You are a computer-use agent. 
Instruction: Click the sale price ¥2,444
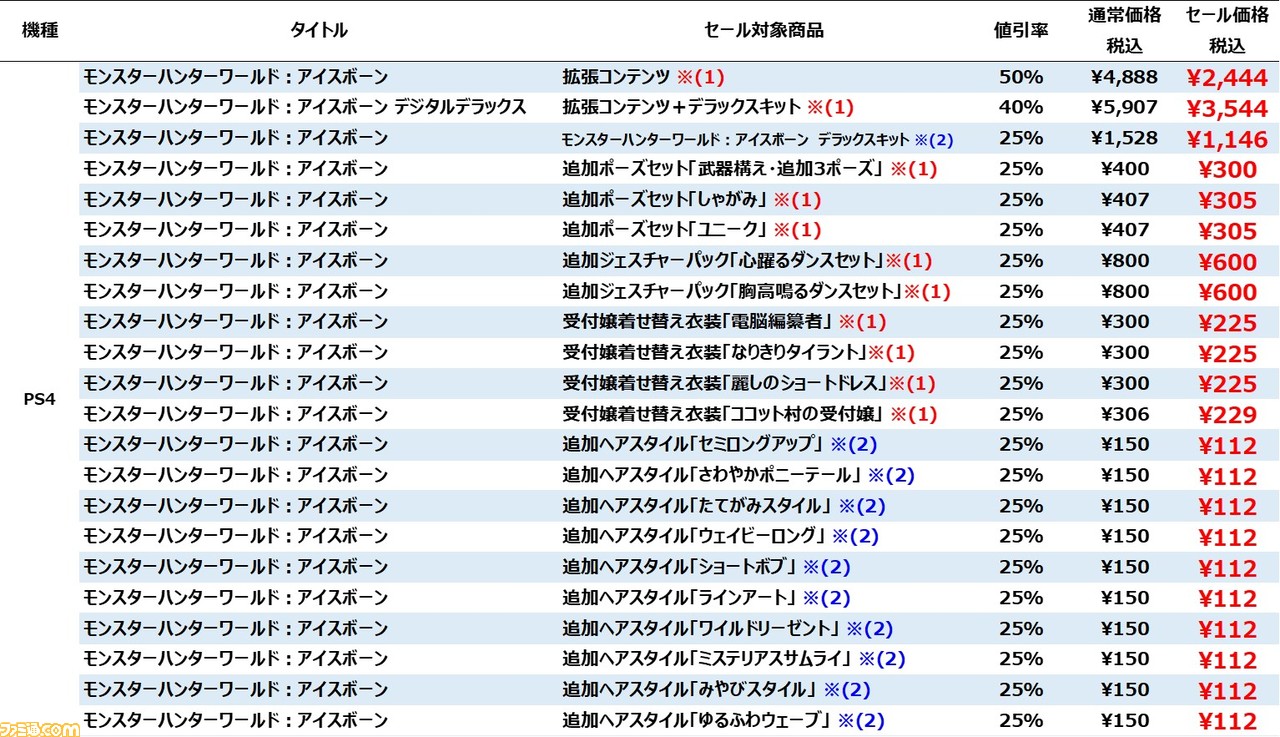pos(1227,78)
